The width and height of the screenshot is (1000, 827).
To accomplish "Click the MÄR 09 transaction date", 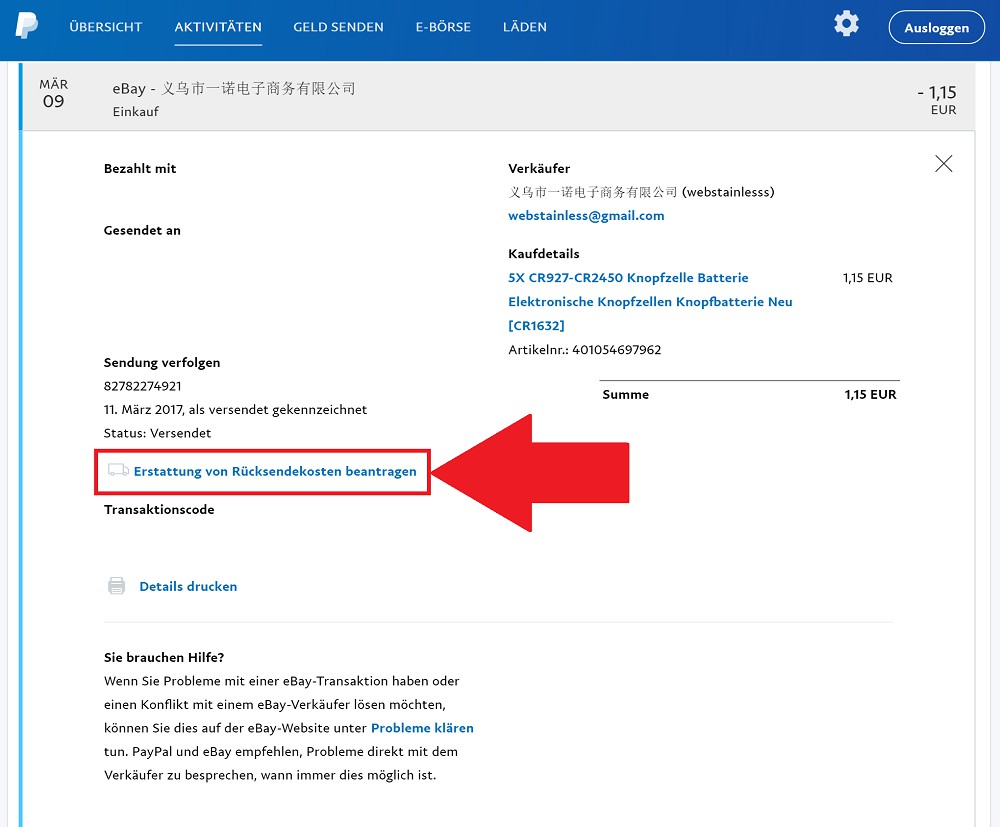I will pos(54,94).
